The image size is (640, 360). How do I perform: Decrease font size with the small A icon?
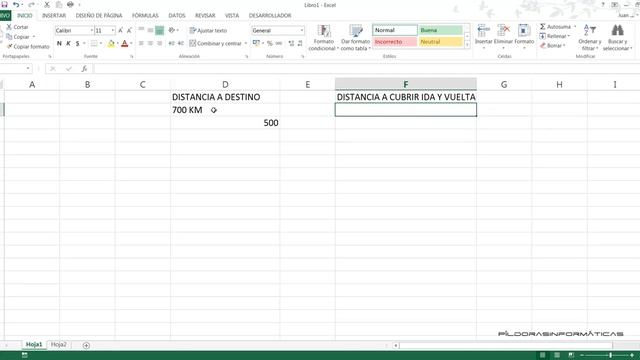tap(129, 31)
